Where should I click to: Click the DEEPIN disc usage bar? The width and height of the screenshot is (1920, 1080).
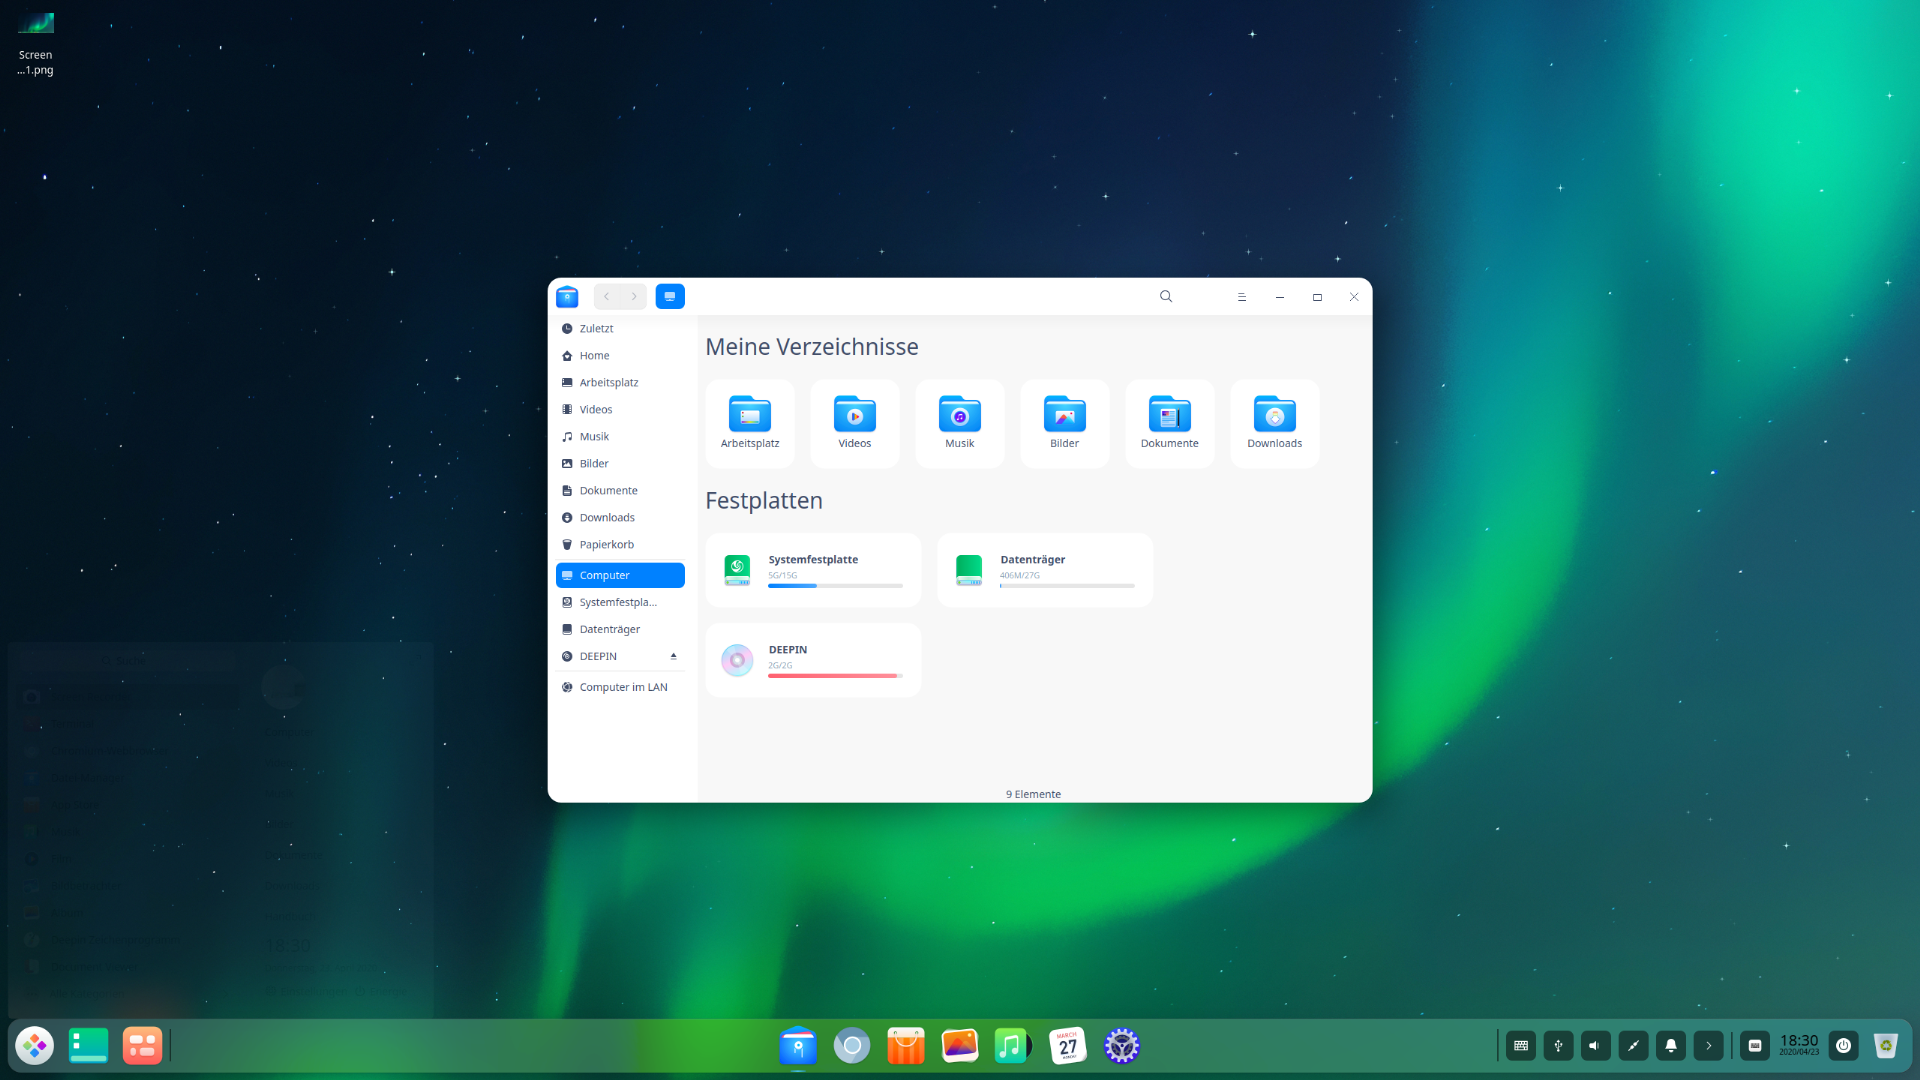[x=835, y=676]
